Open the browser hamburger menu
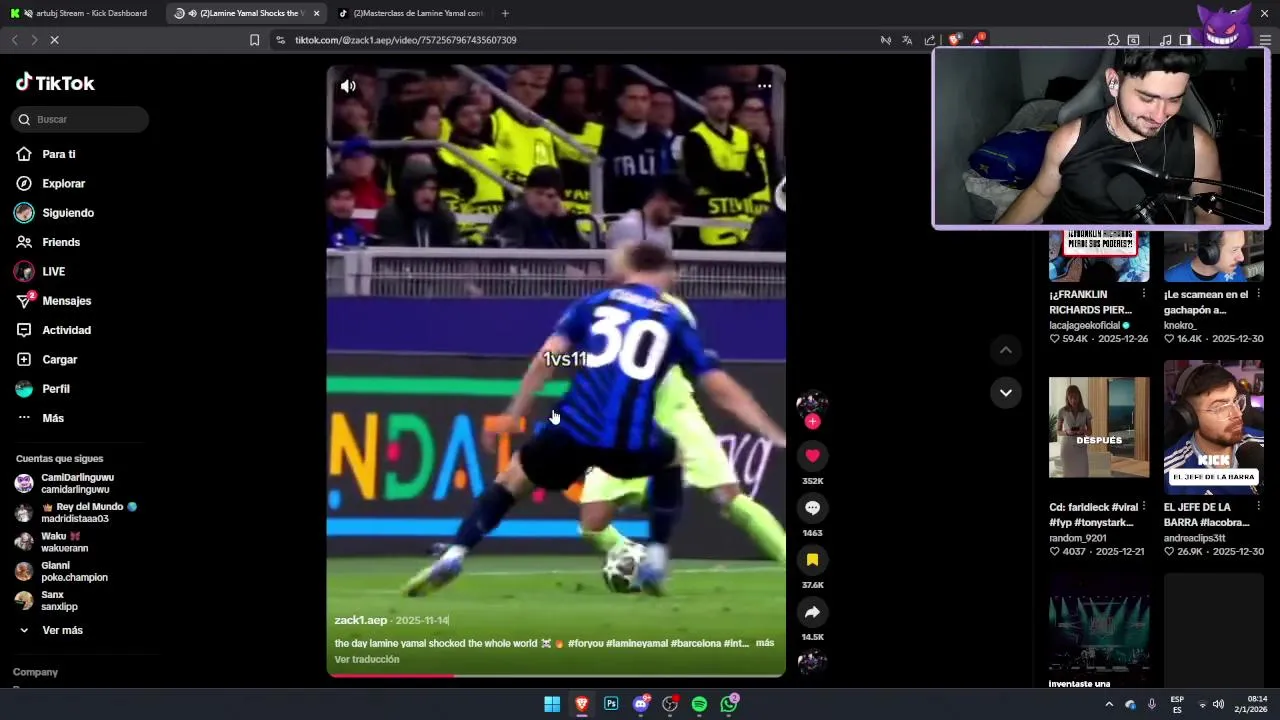The image size is (1280, 720). (x=1265, y=40)
